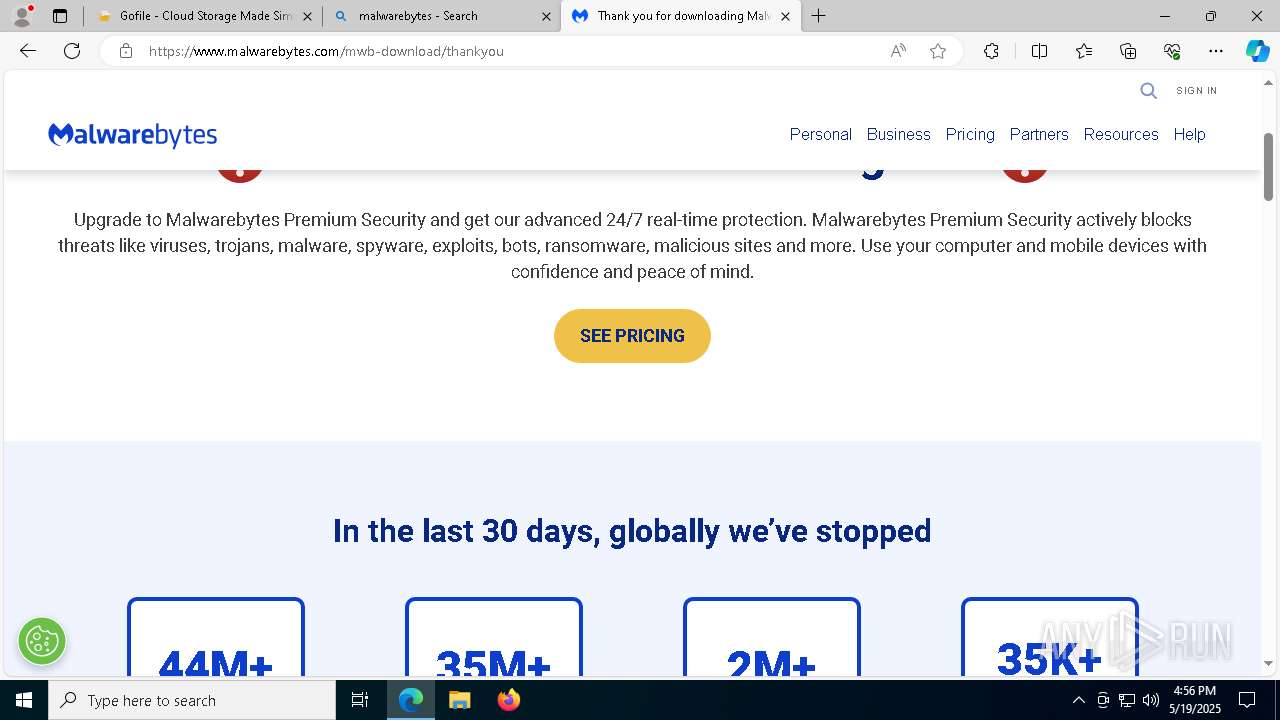Click the 35K+ statistic card

[x=1050, y=637]
